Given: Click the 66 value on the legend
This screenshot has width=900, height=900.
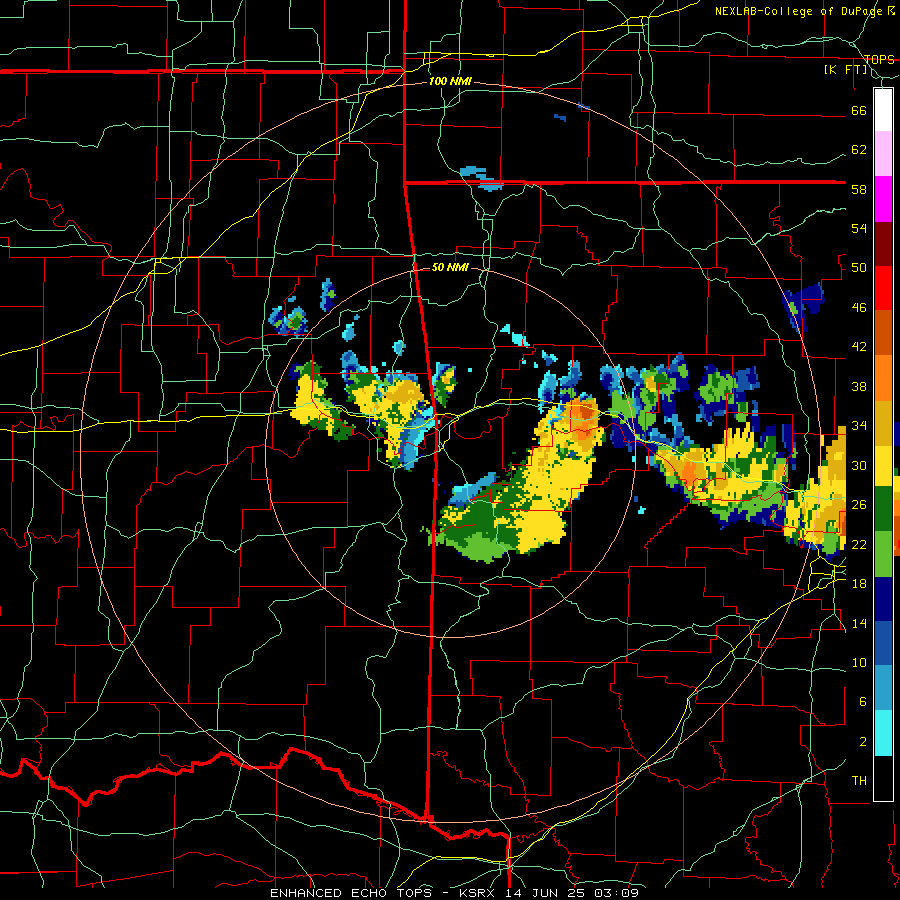Looking at the screenshot, I should 859,110.
